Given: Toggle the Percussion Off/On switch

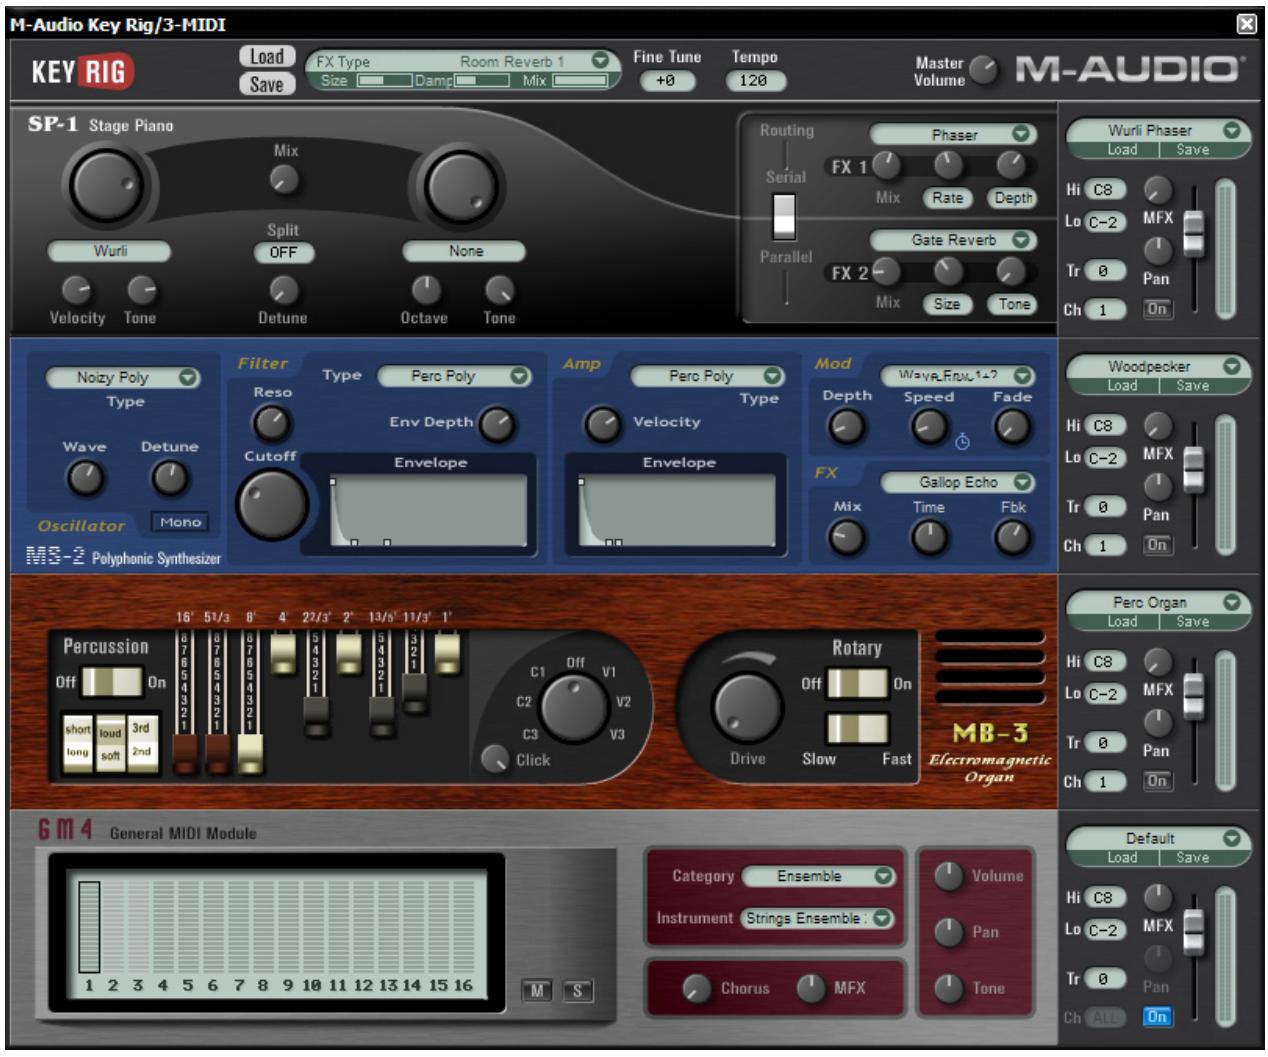Looking at the screenshot, I should pyautogui.click(x=112, y=682).
